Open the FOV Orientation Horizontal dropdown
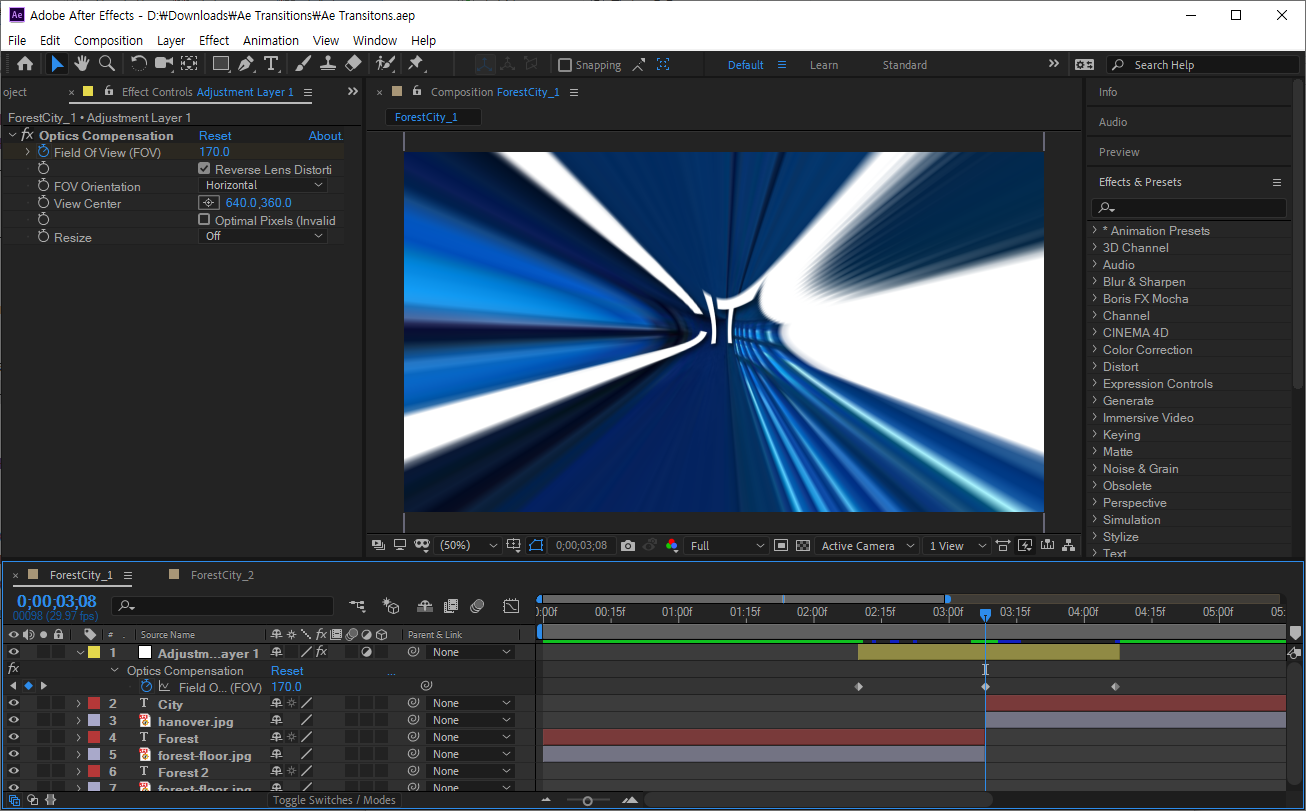Image resolution: width=1306 pixels, height=811 pixels. pyautogui.click(x=263, y=185)
